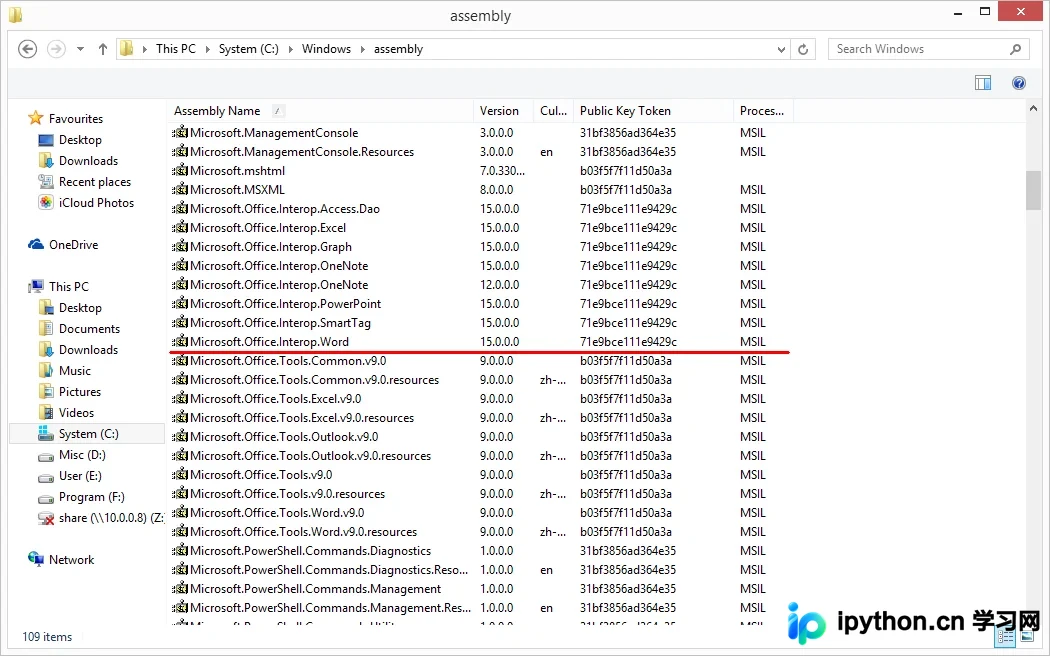
Task: Expand chevron after This PC breadcrumb
Action: coord(208,49)
